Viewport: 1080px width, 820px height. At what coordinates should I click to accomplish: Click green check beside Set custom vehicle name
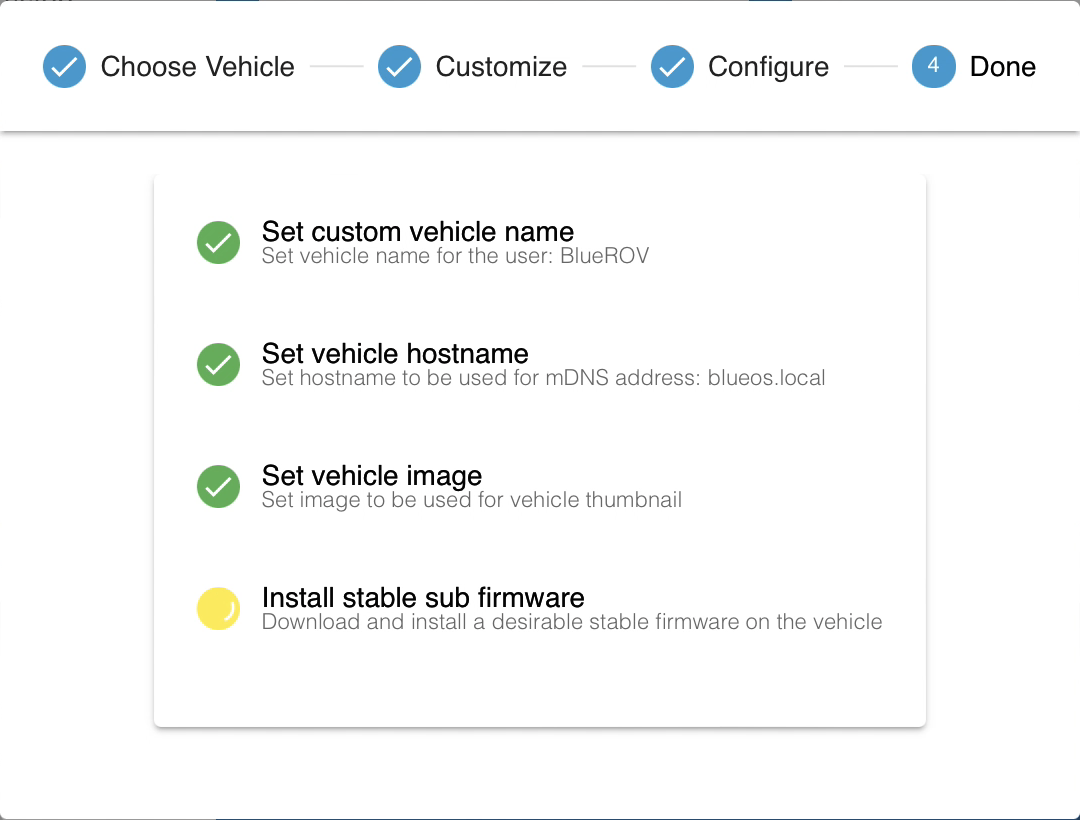click(x=218, y=242)
